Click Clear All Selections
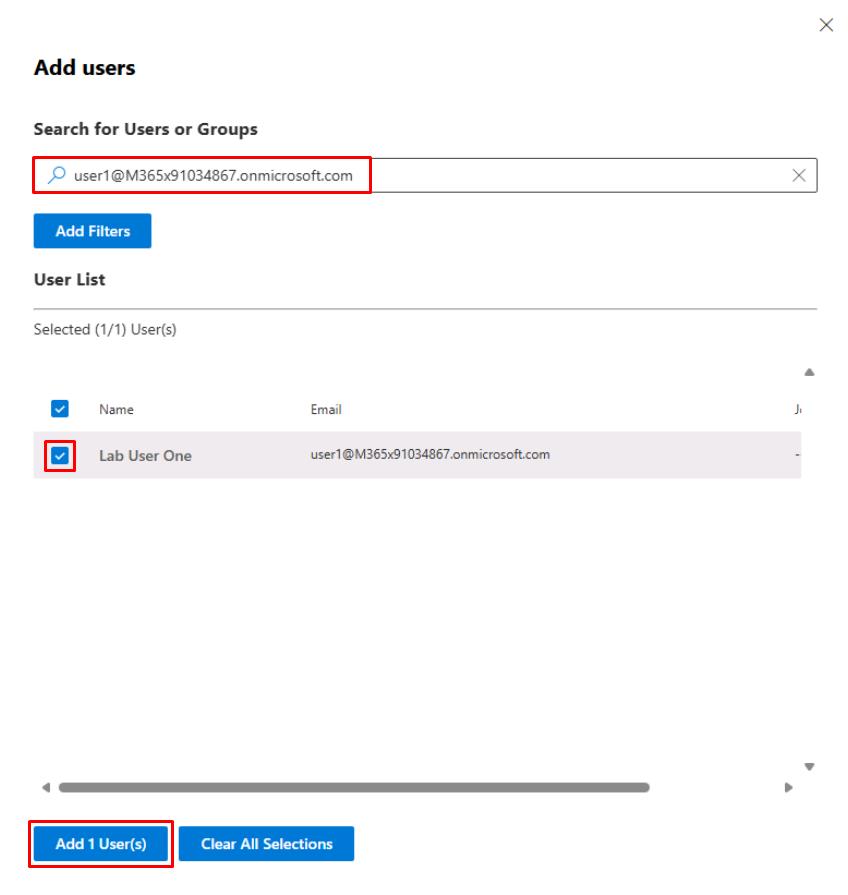The width and height of the screenshot is (848, 895). [x=266, y=844]
